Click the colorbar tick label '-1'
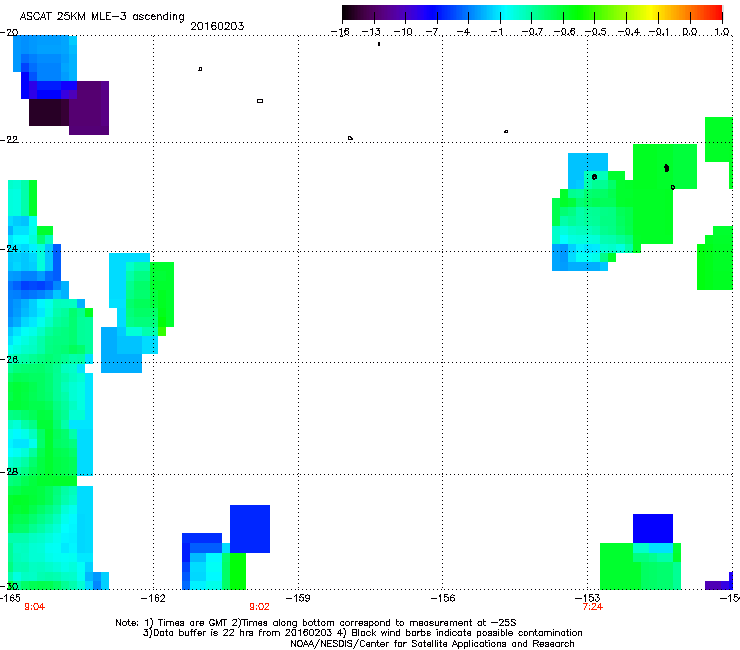This screenshot has width=740, height=650. click(498, 32)
